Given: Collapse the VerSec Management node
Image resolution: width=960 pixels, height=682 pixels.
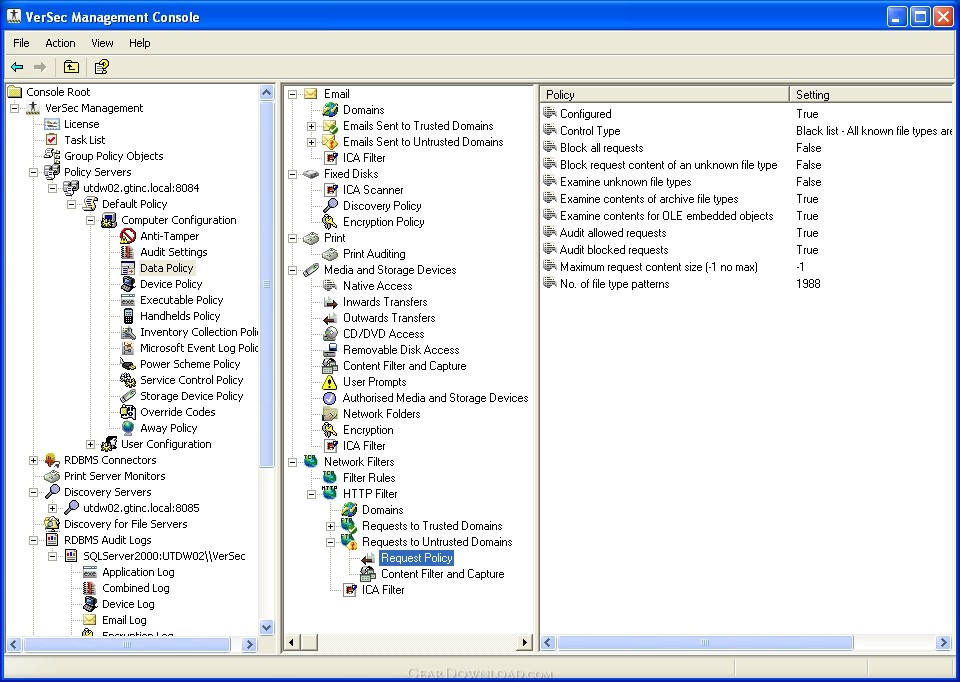Looking at the screenshot, I should (x=14, y=108).
